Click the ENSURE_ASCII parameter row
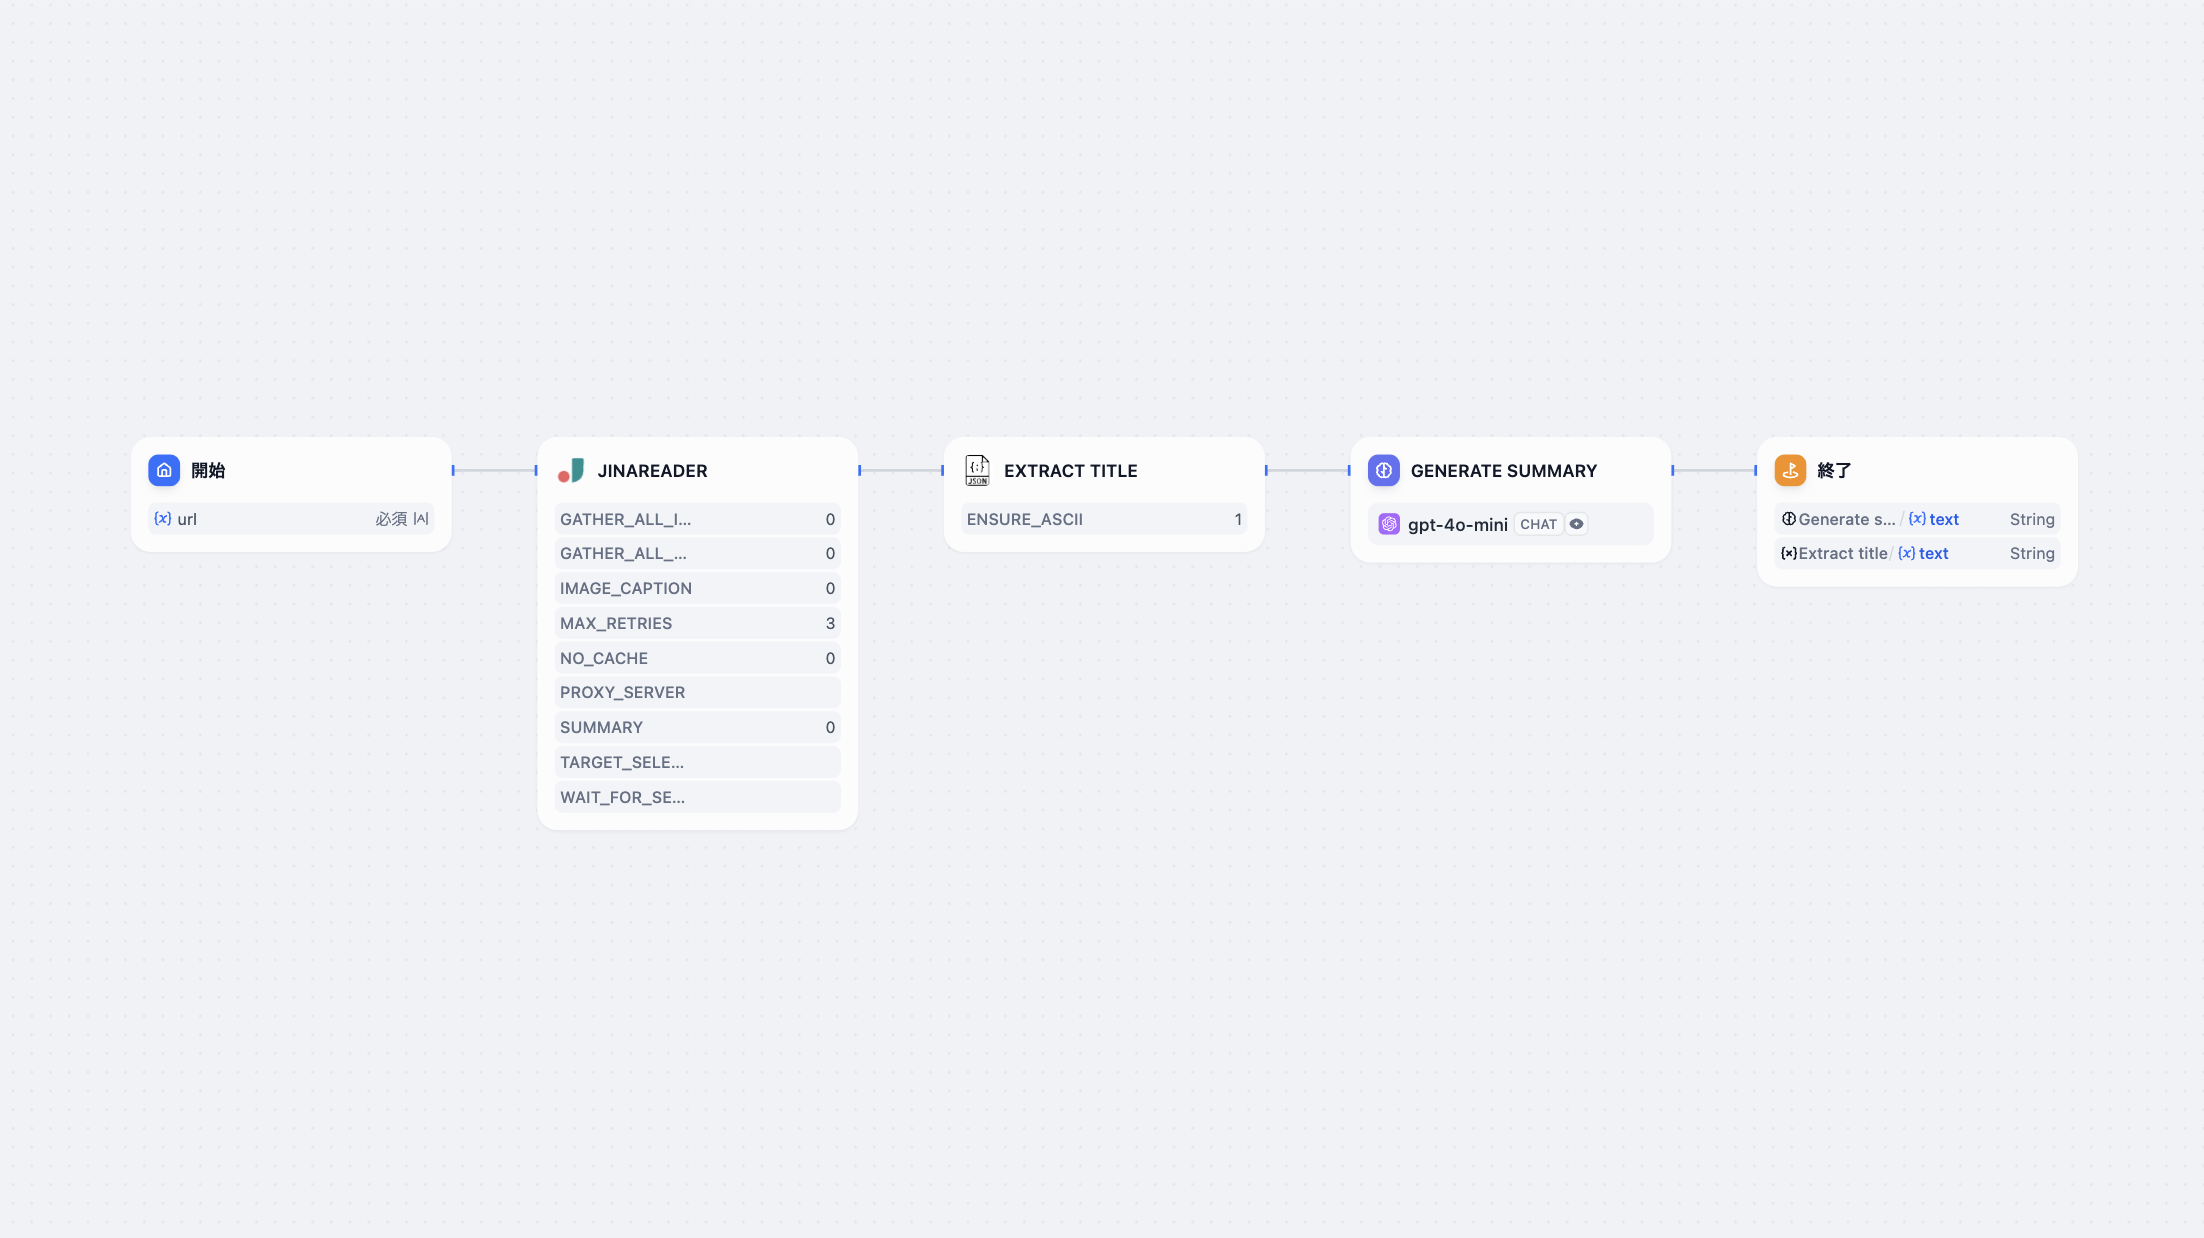 click(1104, 519)
